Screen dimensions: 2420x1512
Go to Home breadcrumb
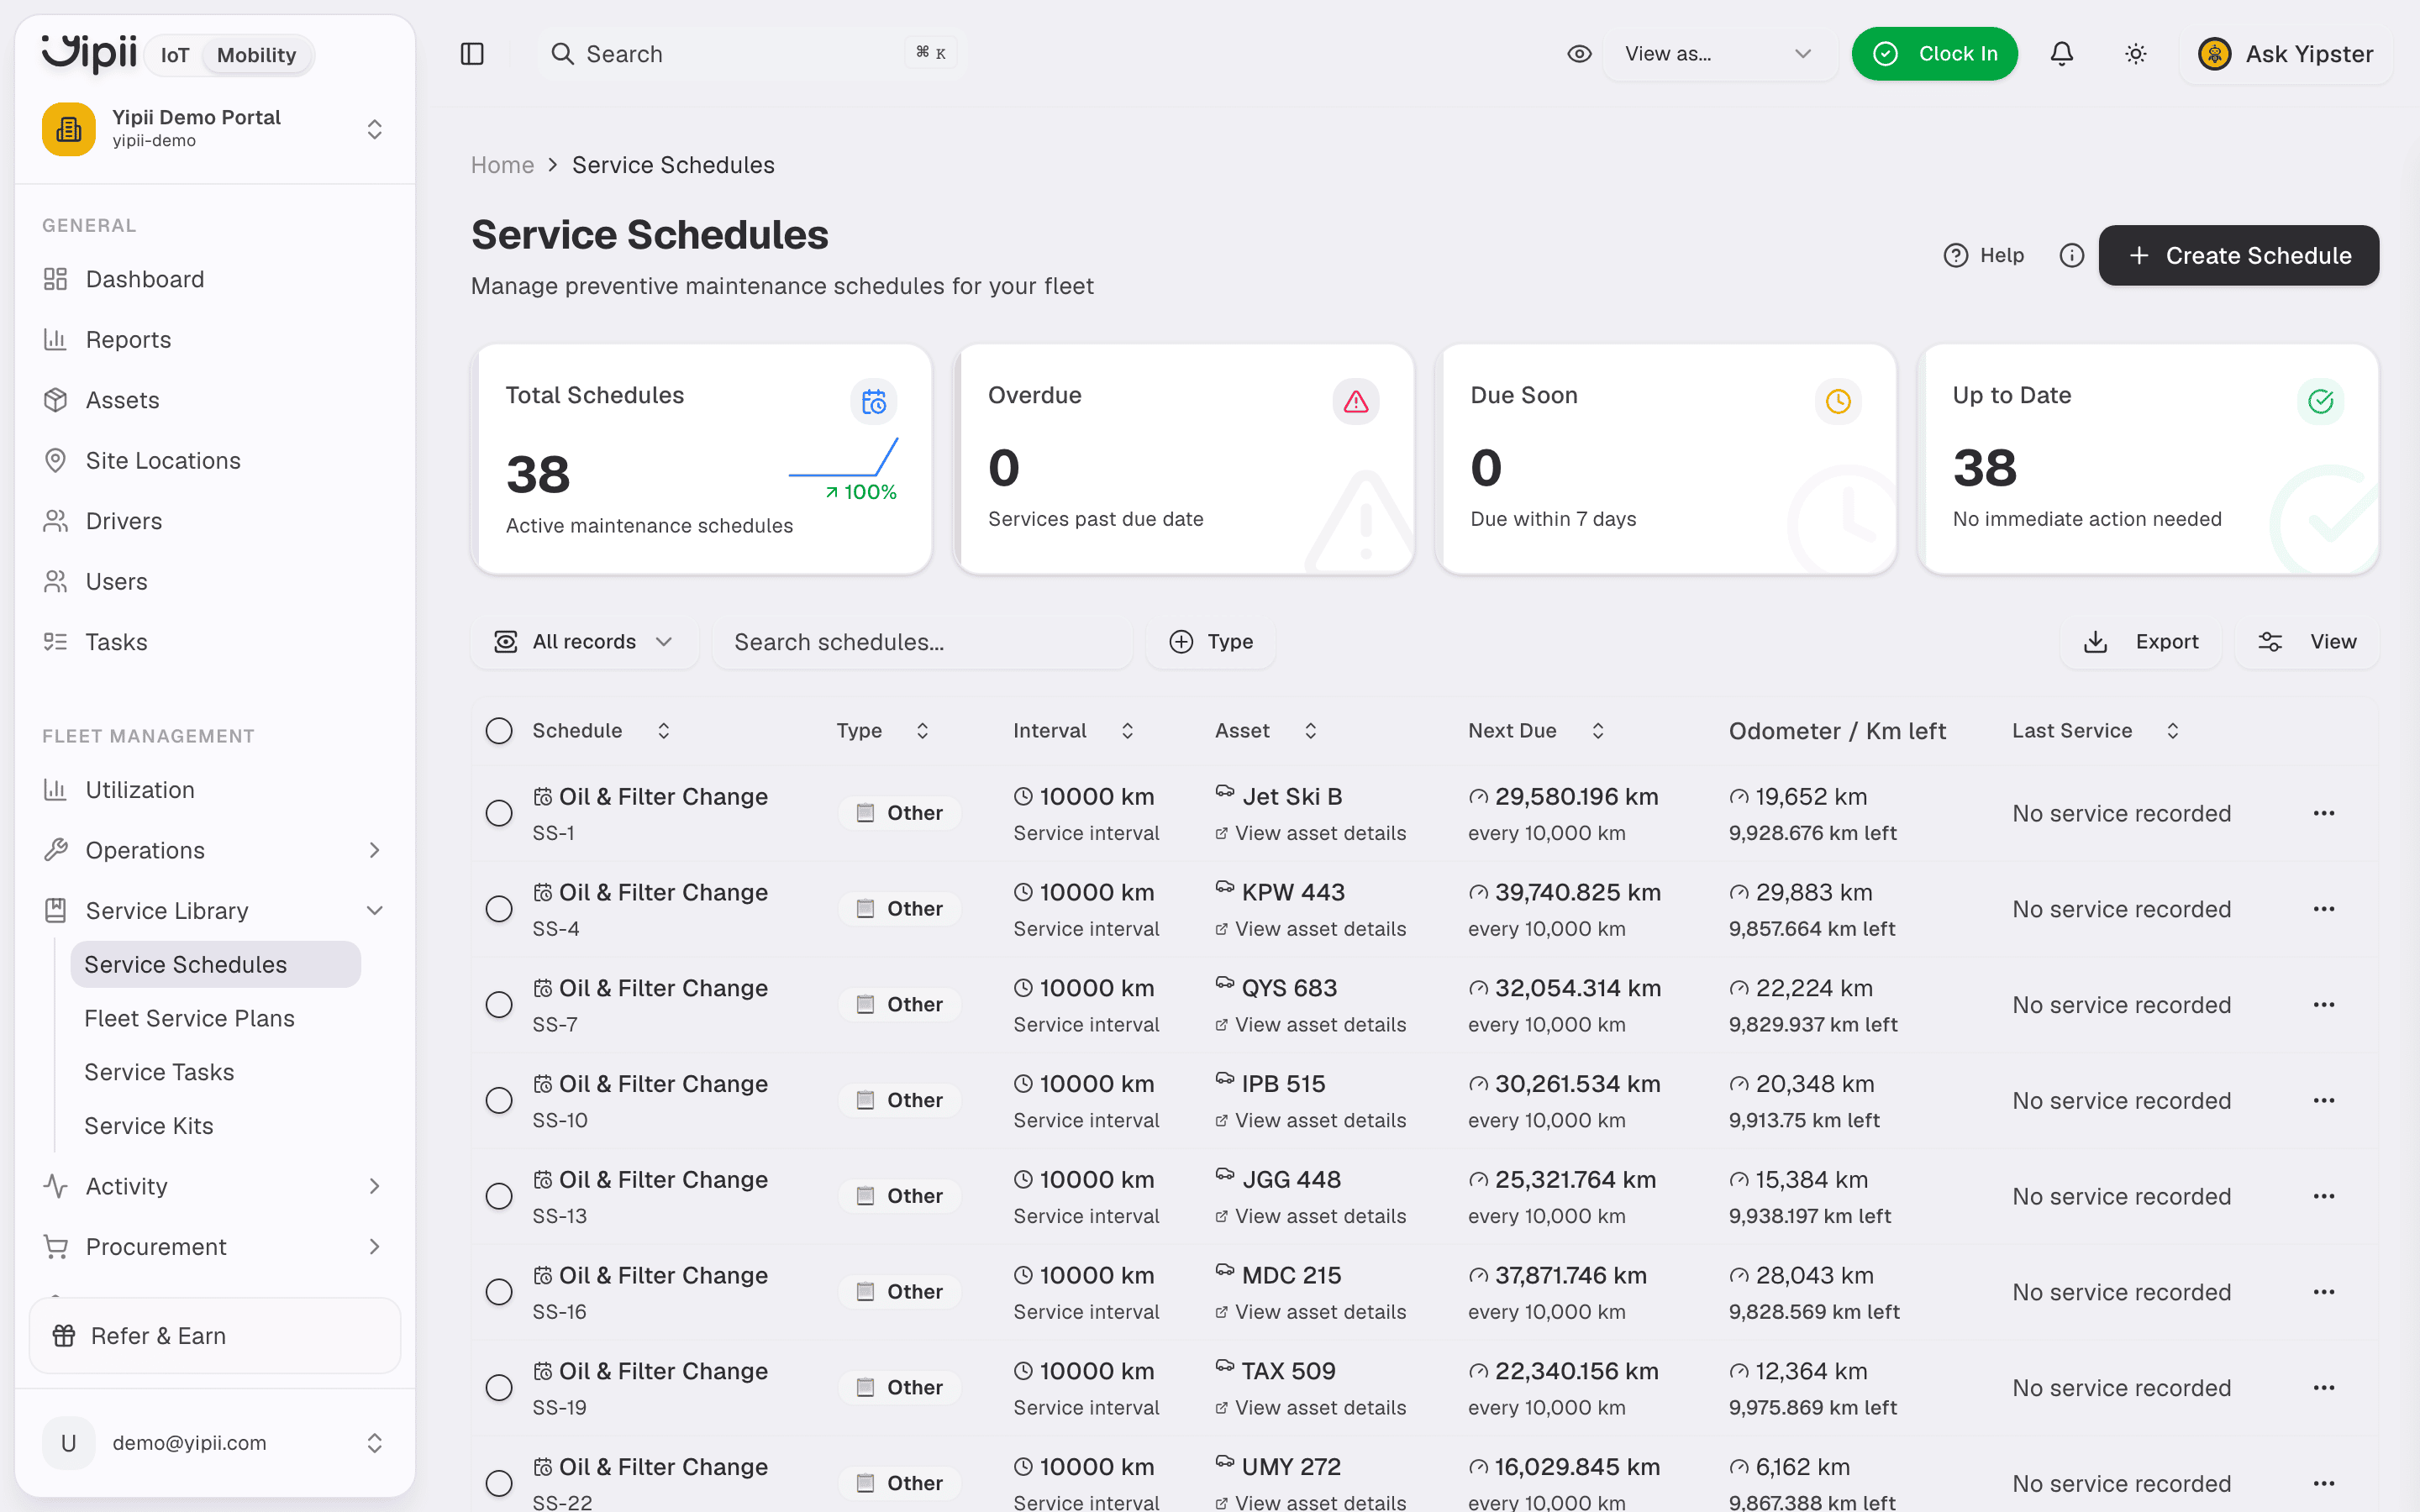[502, 165]
